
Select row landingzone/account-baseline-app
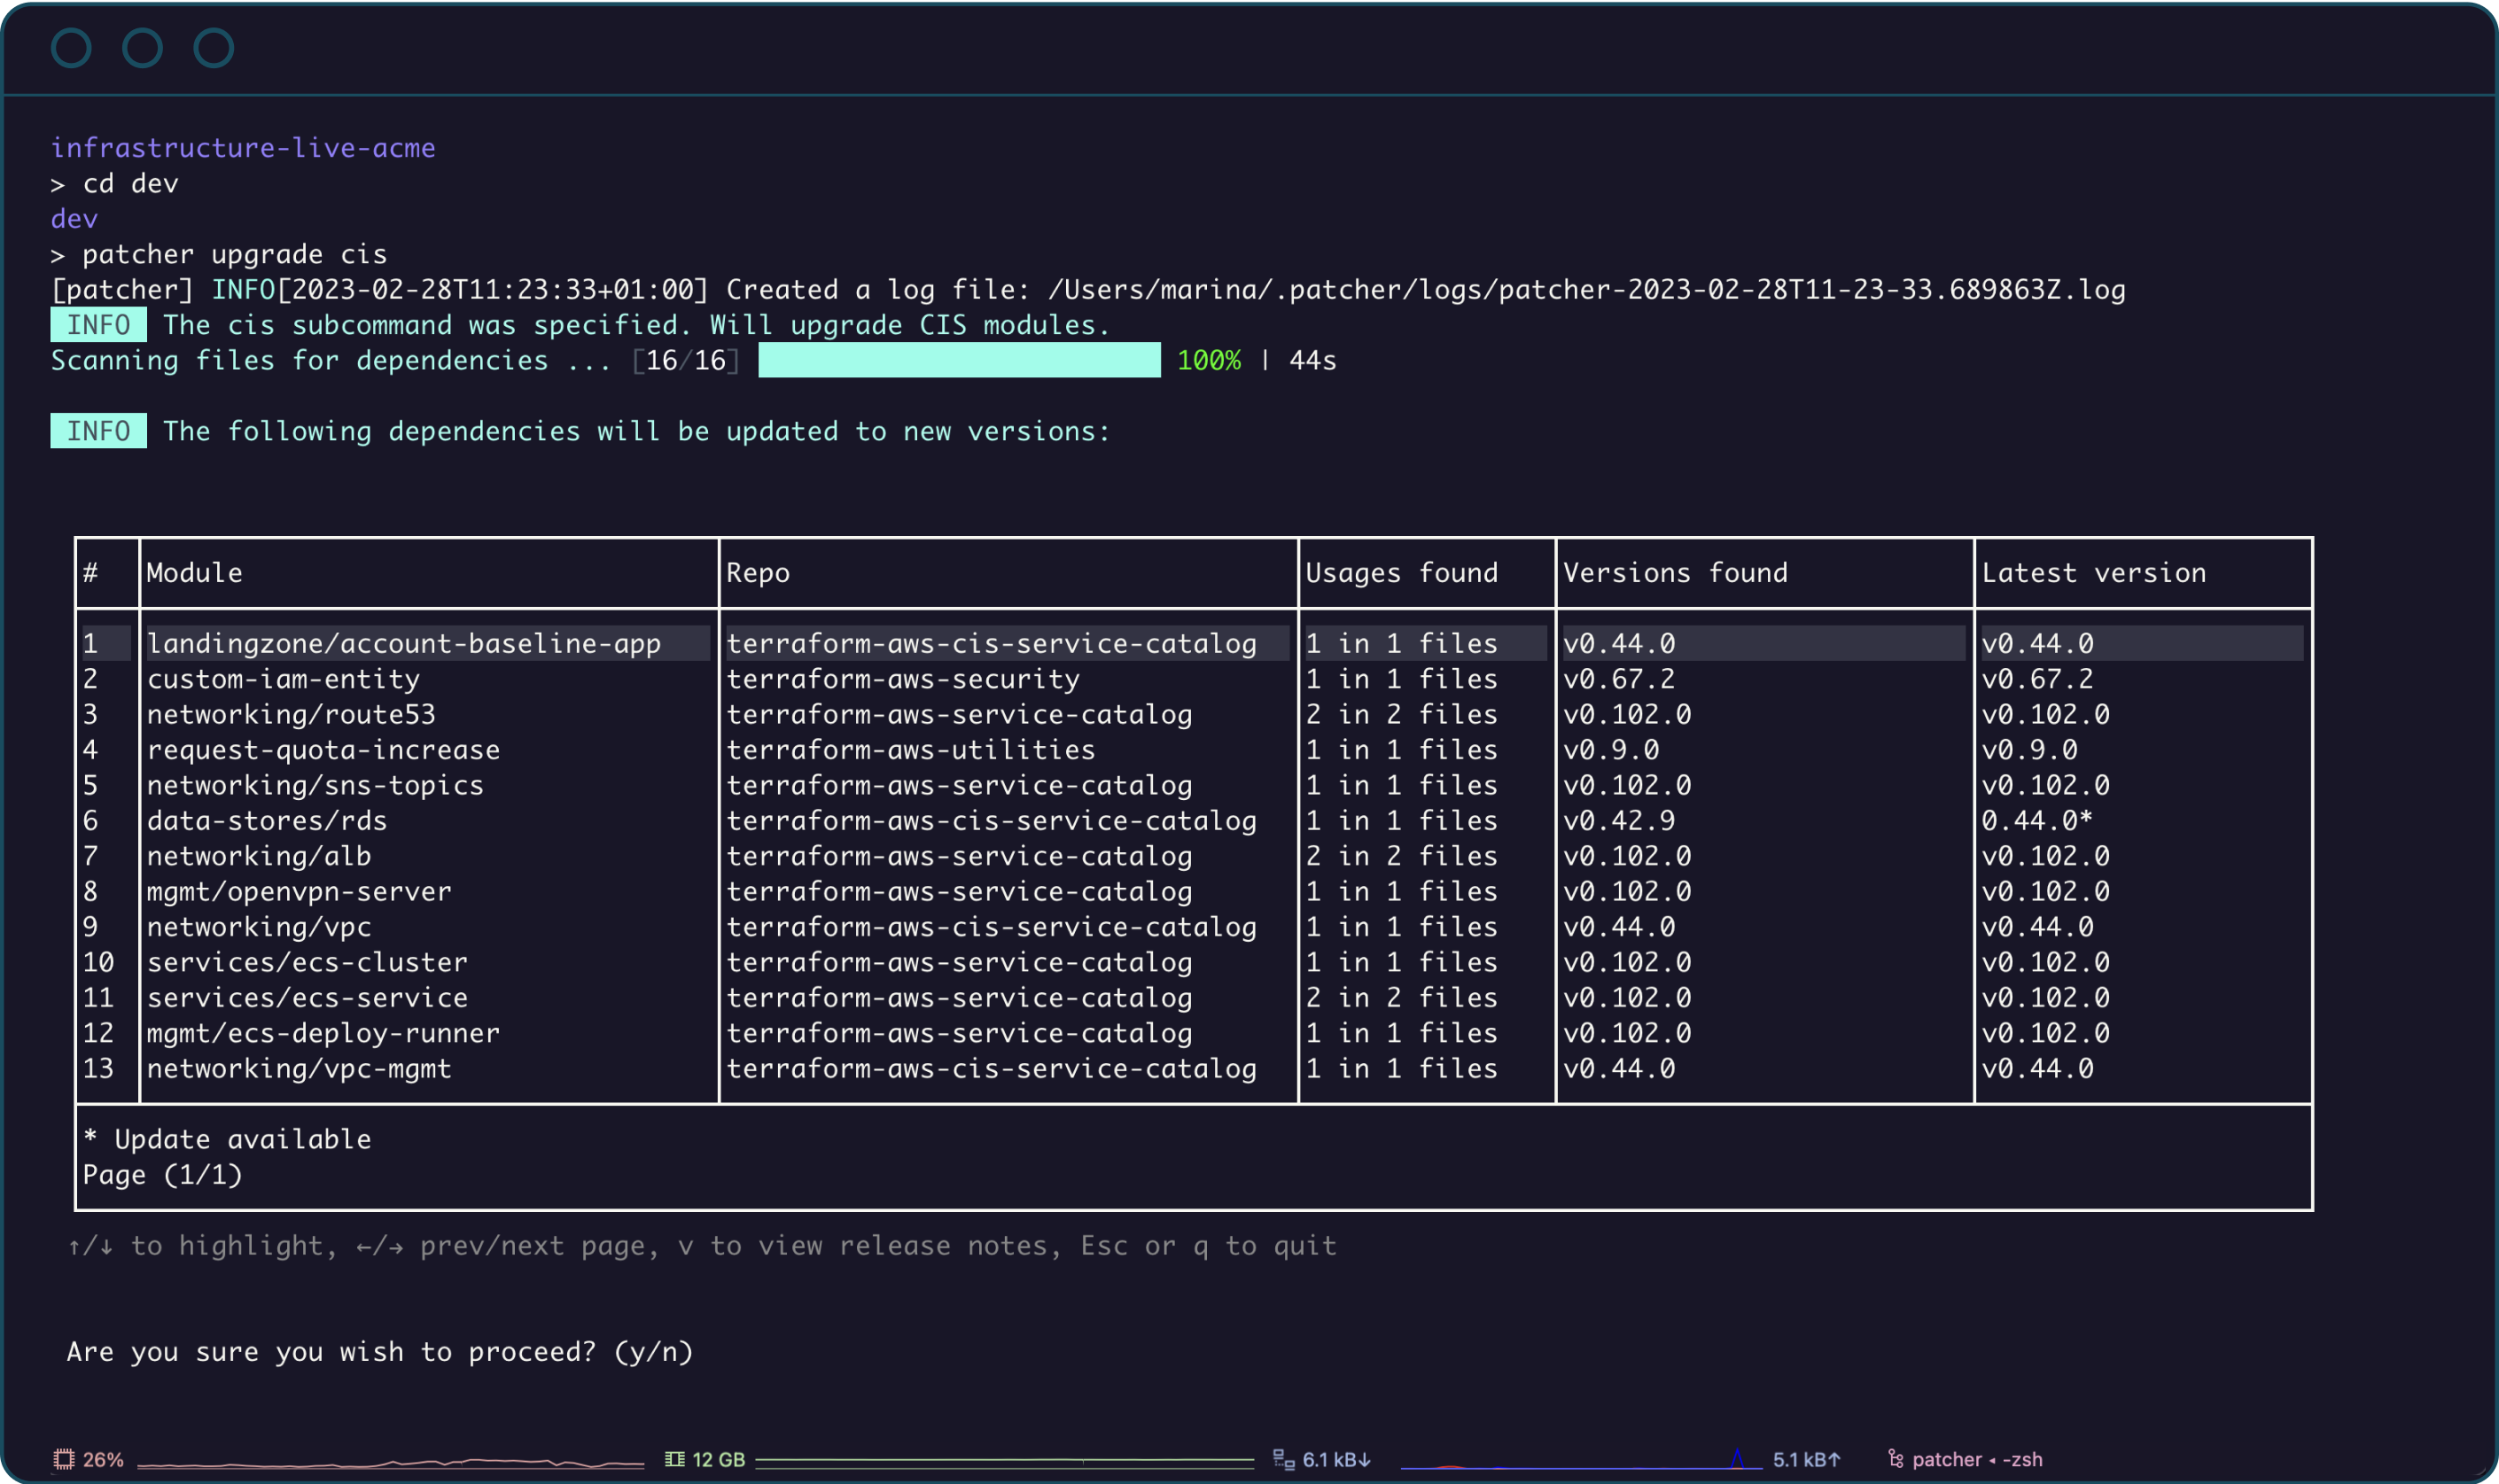[1192, 643]
